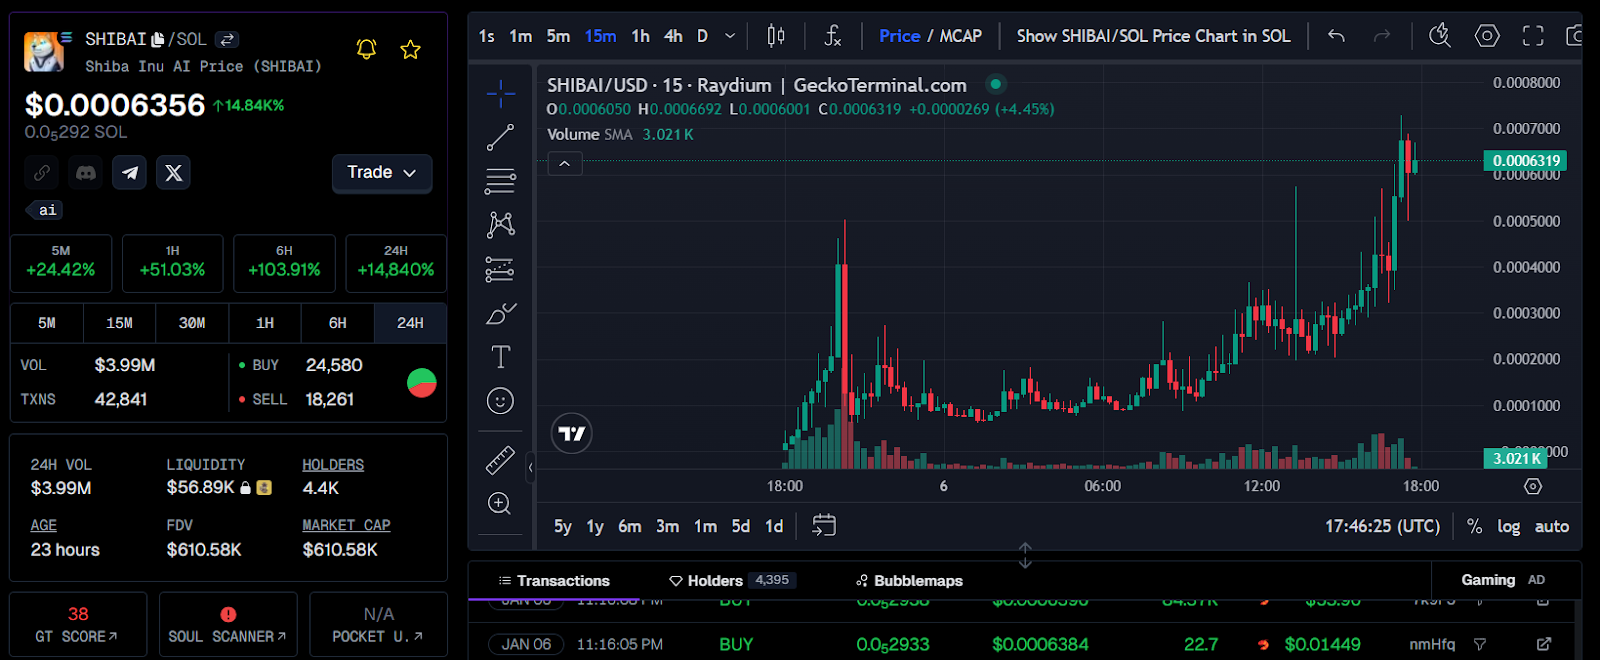1600x660 pixels.
Task: Switch to the Transactions tab
Action: pos(554,581)
